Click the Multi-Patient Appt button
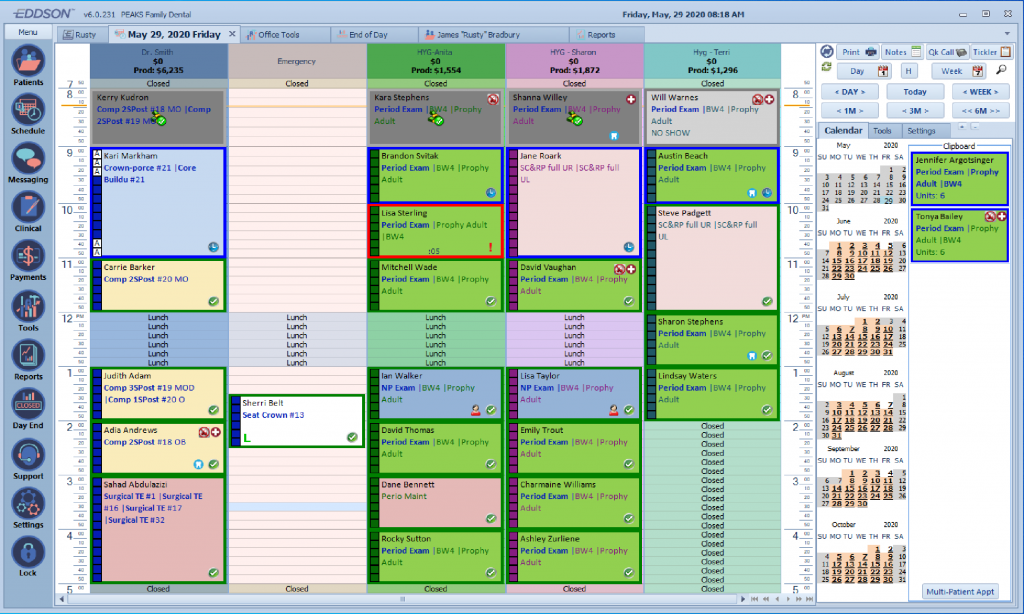This screenshot has height=614, width=1024. click(x=959, y=592)
